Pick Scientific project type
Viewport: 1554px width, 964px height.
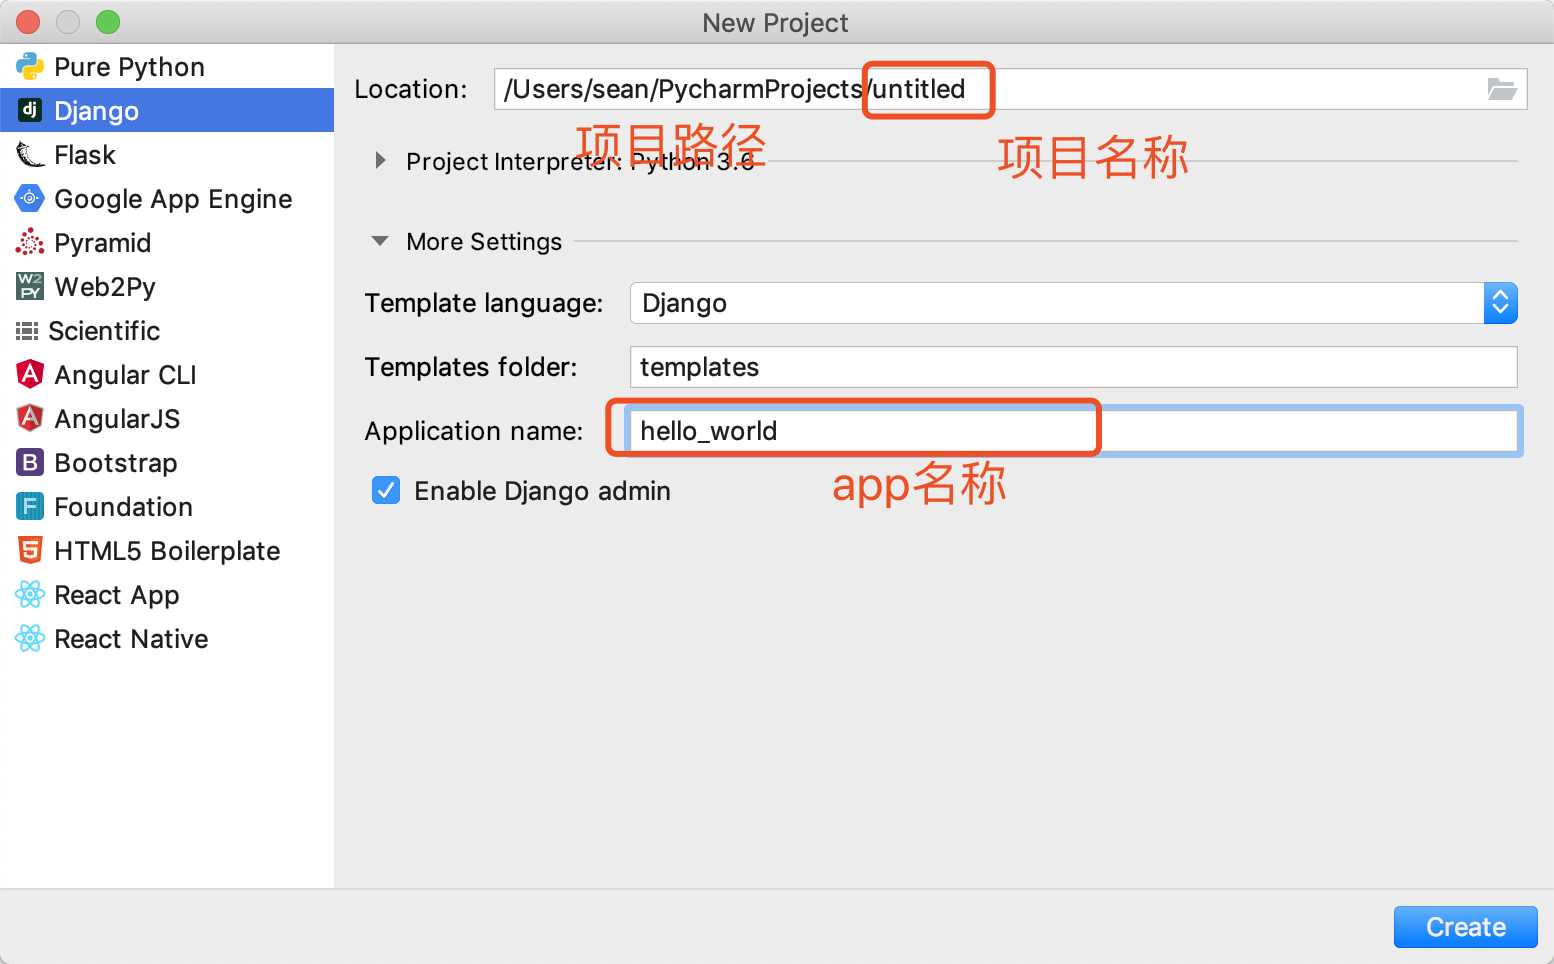pyautogui.click(x=167, y=330)
